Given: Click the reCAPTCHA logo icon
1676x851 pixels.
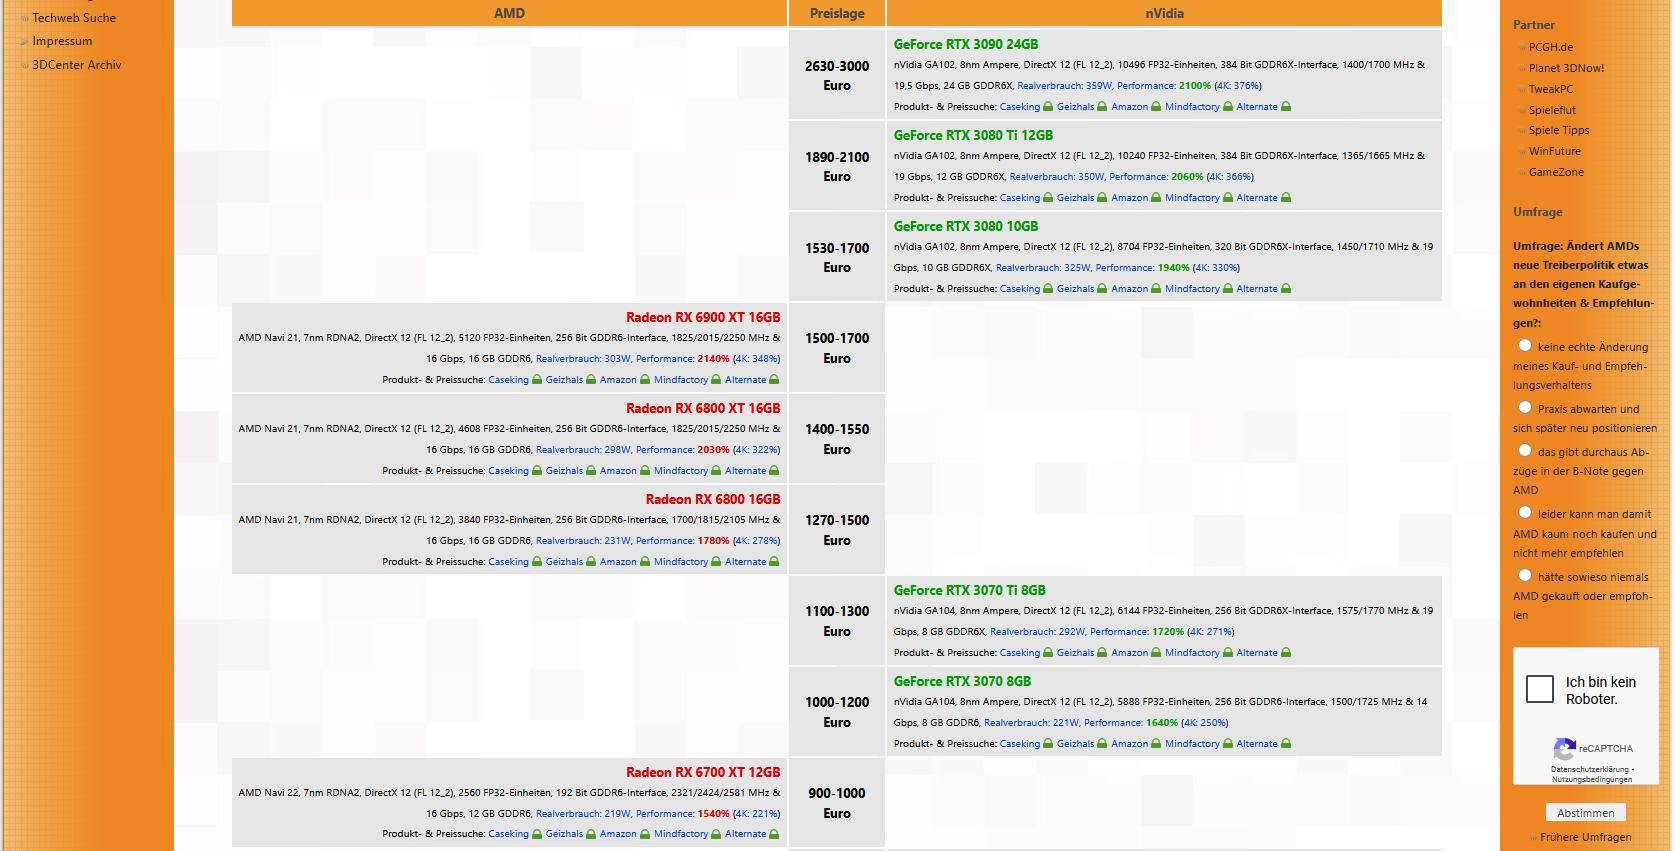Looking at the screenshot, I should (x=1564, y=749).
